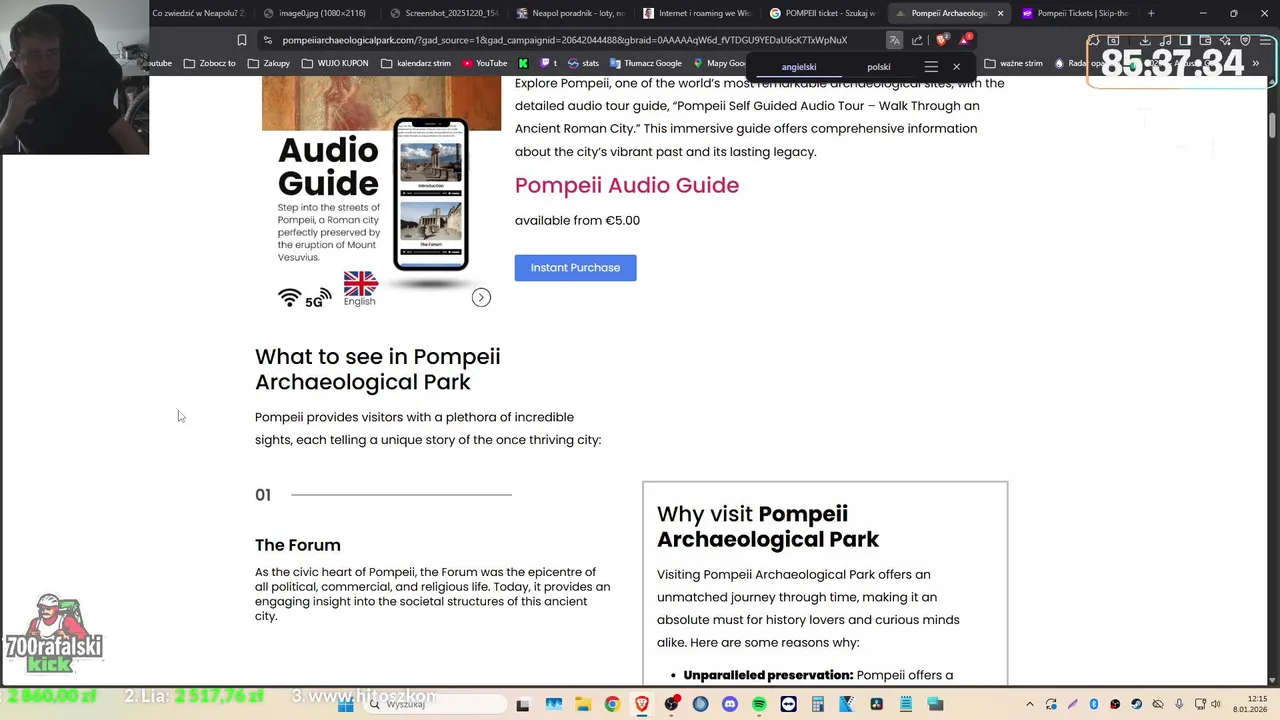Click the 'The Forum' heading
Image resolution: width=1280 pixels, height=720 pixels.
(x=298, y=545)
